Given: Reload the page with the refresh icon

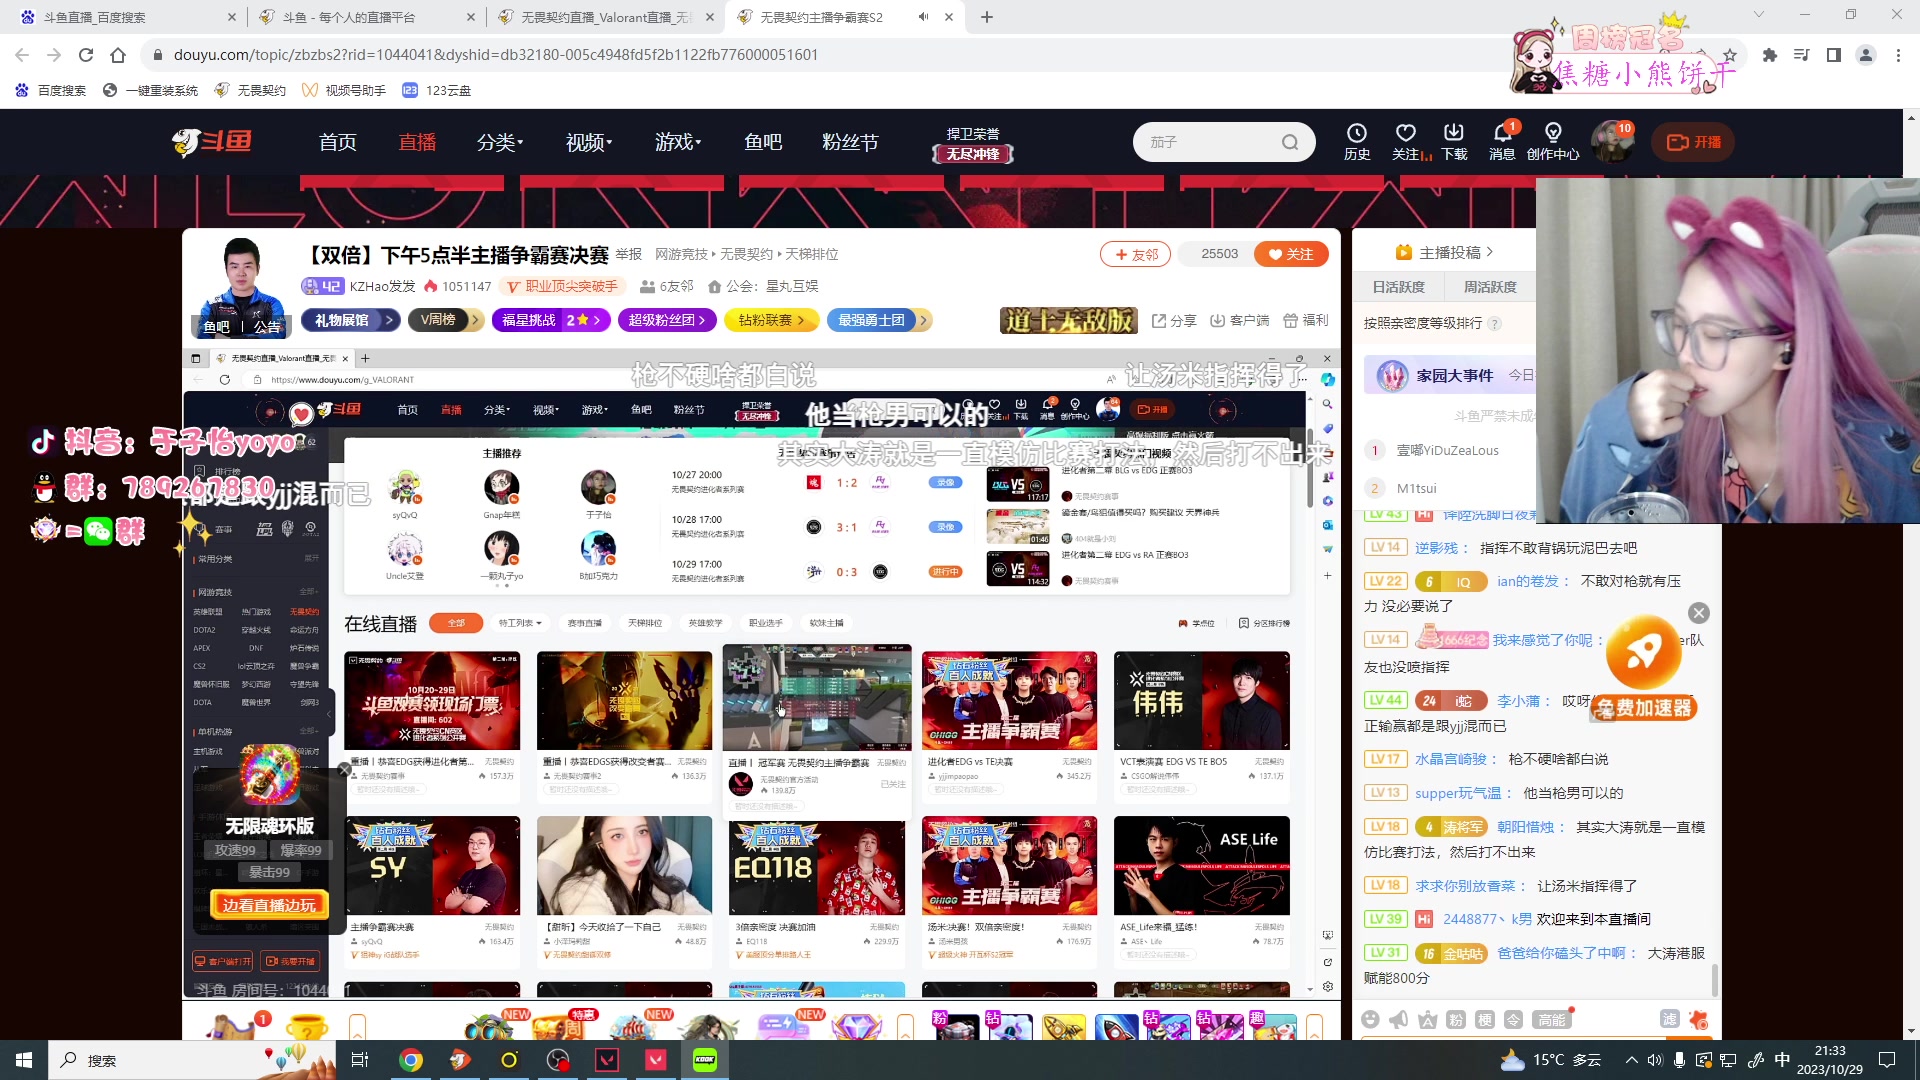Looking at the screenshot, I should tap(86, 55).
